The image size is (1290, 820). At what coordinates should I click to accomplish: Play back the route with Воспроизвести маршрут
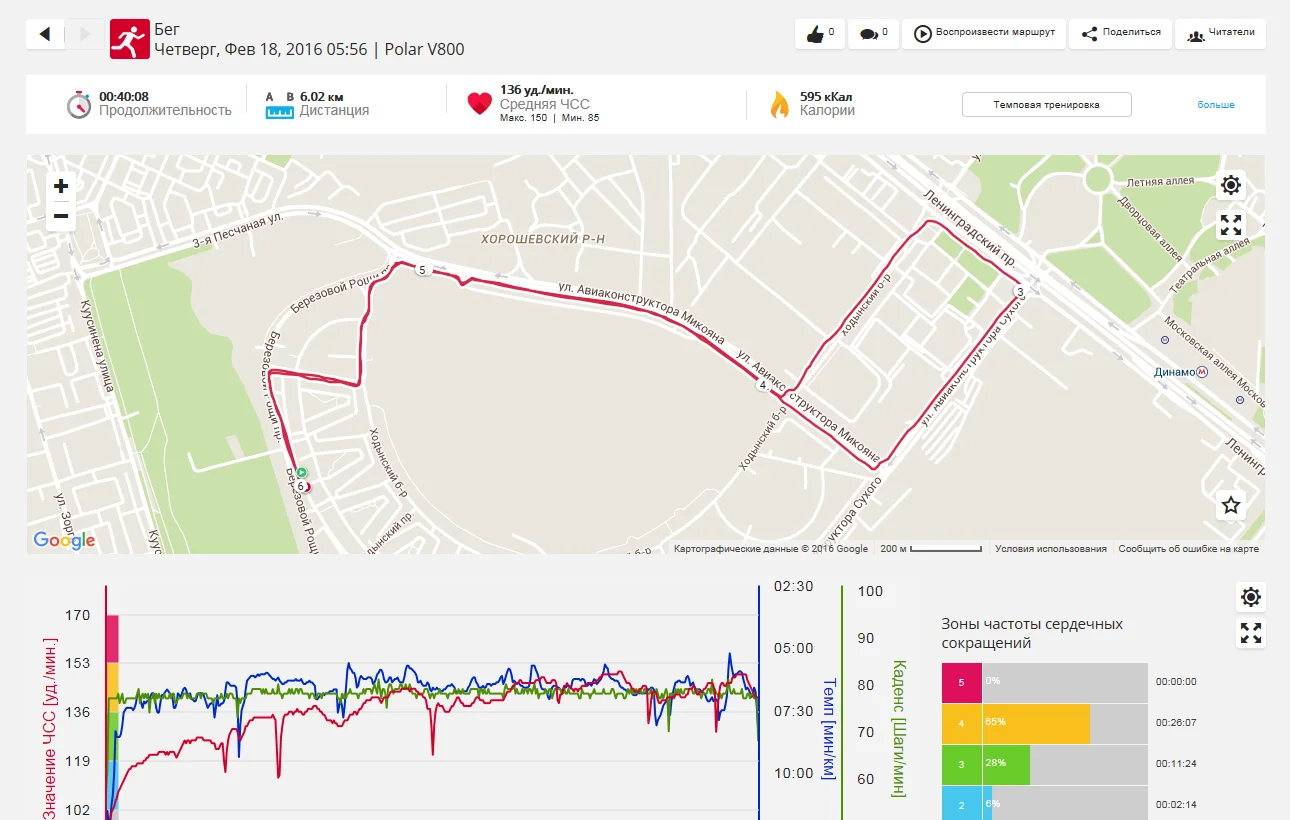coord(984,33)
